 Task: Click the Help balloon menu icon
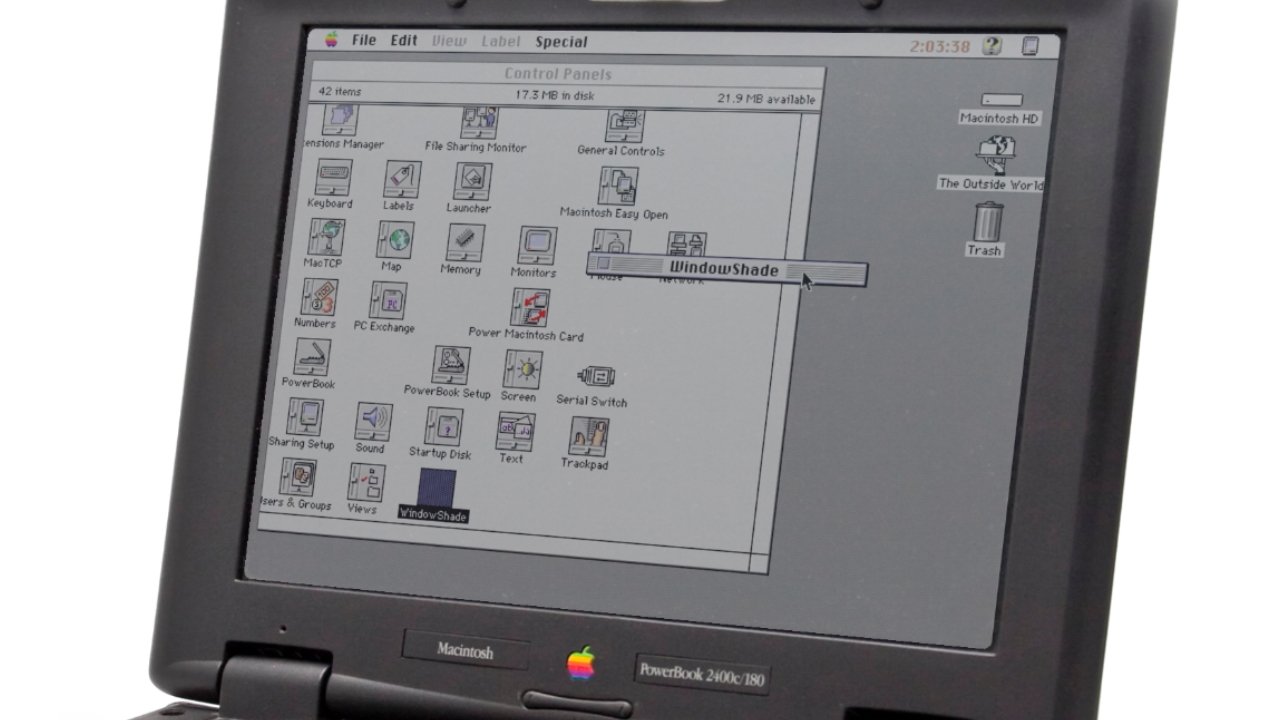tap(991, 46)
